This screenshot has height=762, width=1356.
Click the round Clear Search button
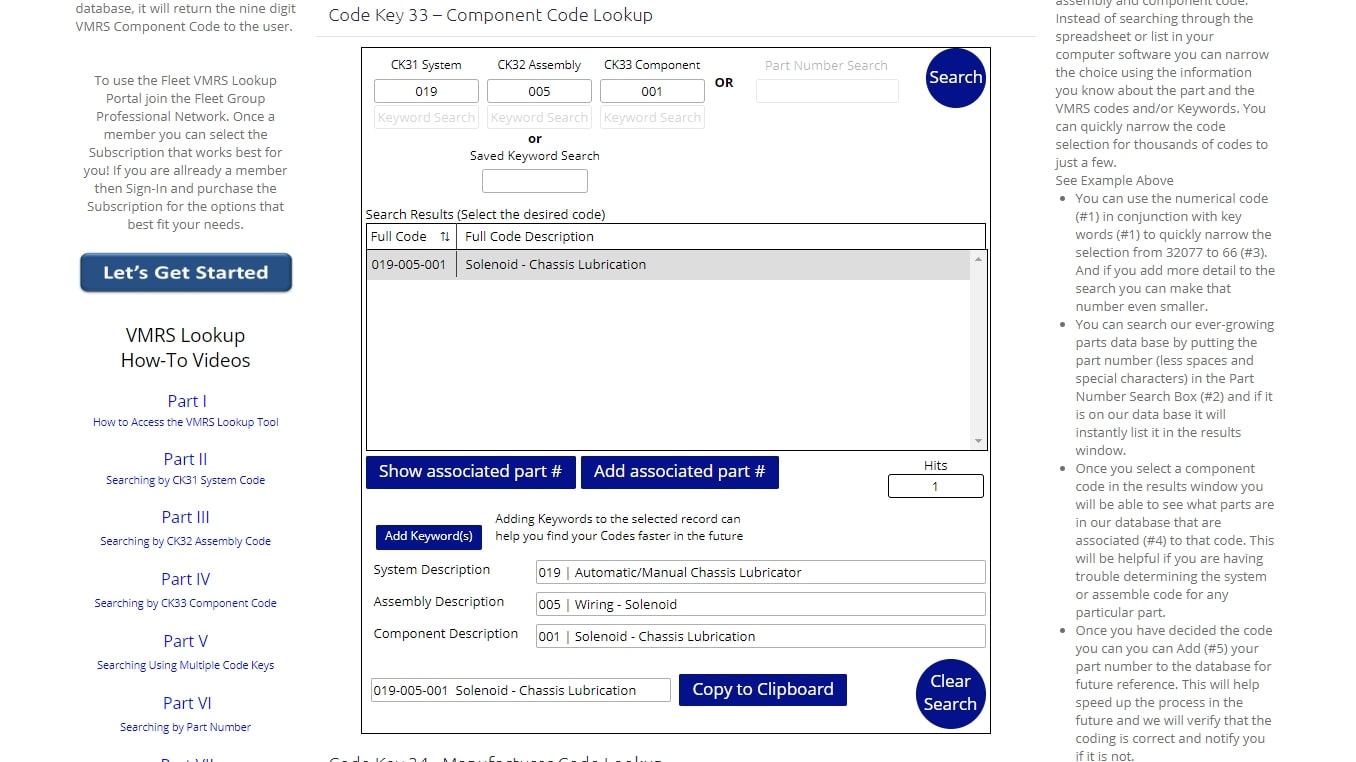click(x=950, y=693)
